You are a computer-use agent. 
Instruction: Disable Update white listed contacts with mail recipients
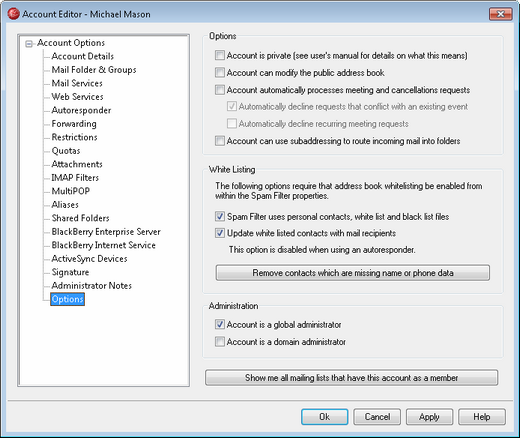tap(220, 233)
